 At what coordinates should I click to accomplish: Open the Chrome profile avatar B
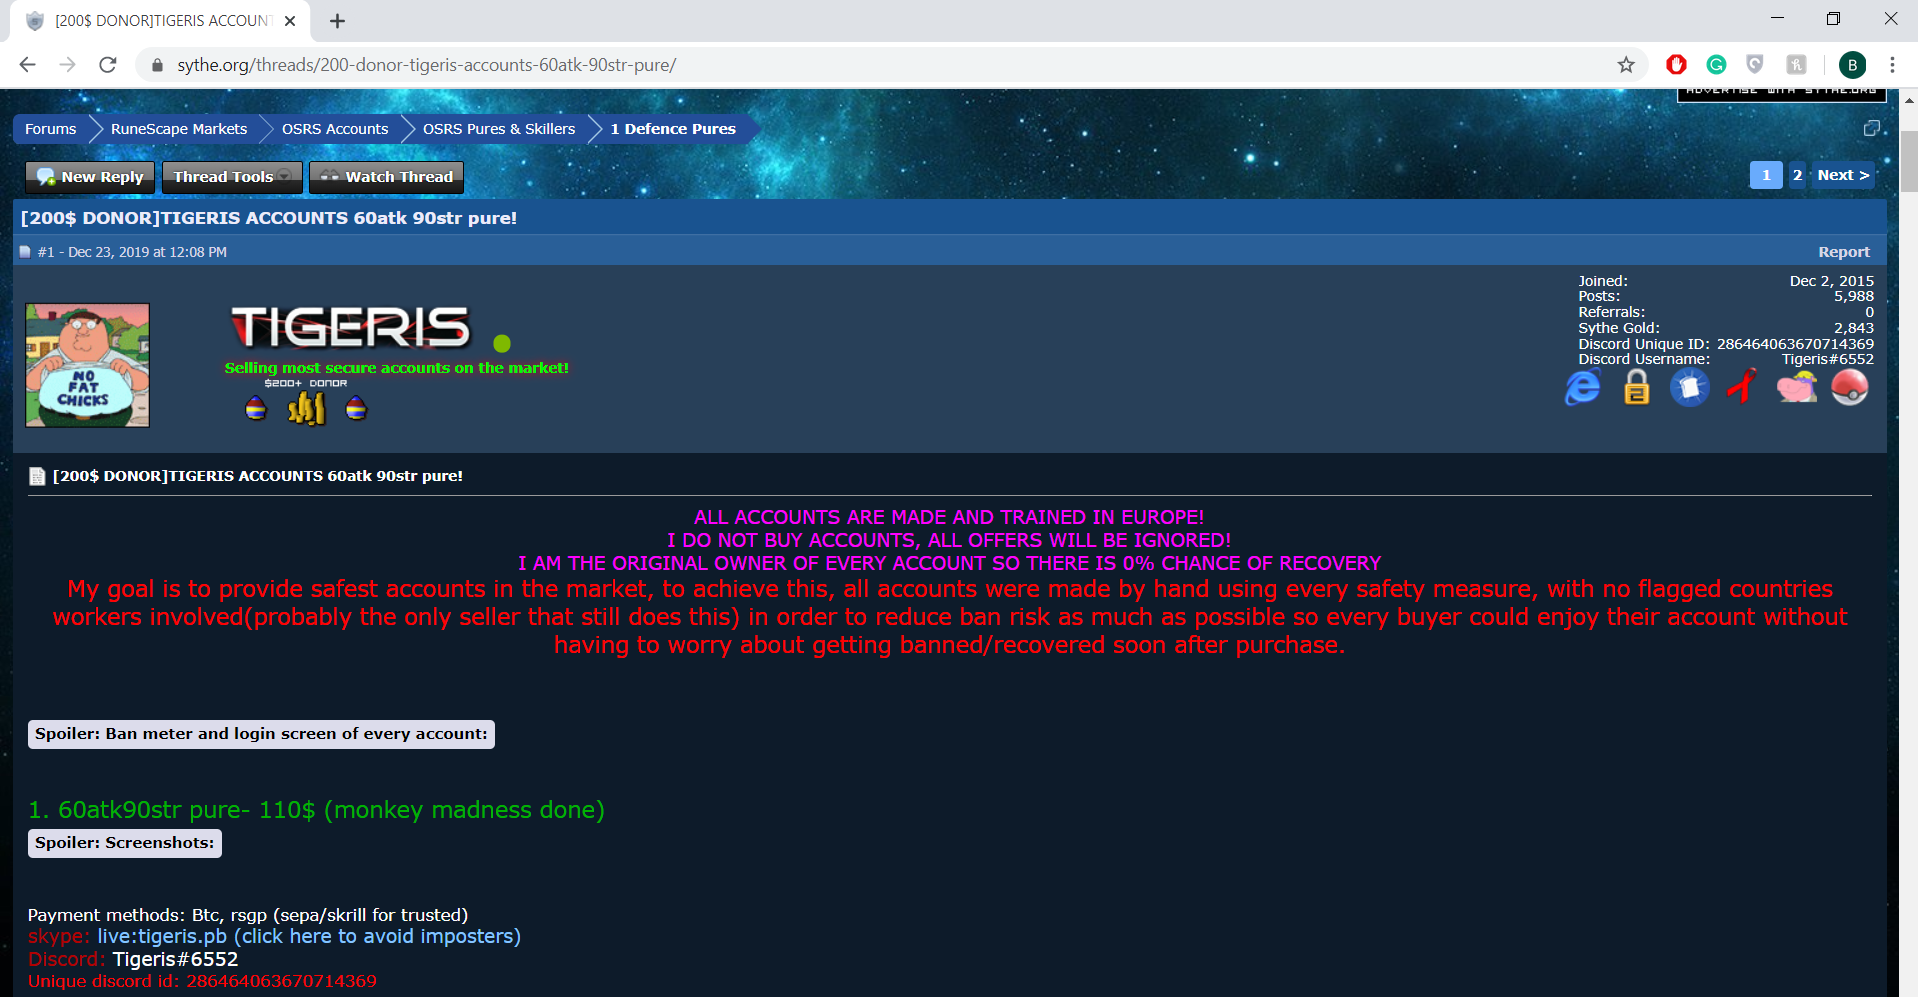[x=1852, y=65]
